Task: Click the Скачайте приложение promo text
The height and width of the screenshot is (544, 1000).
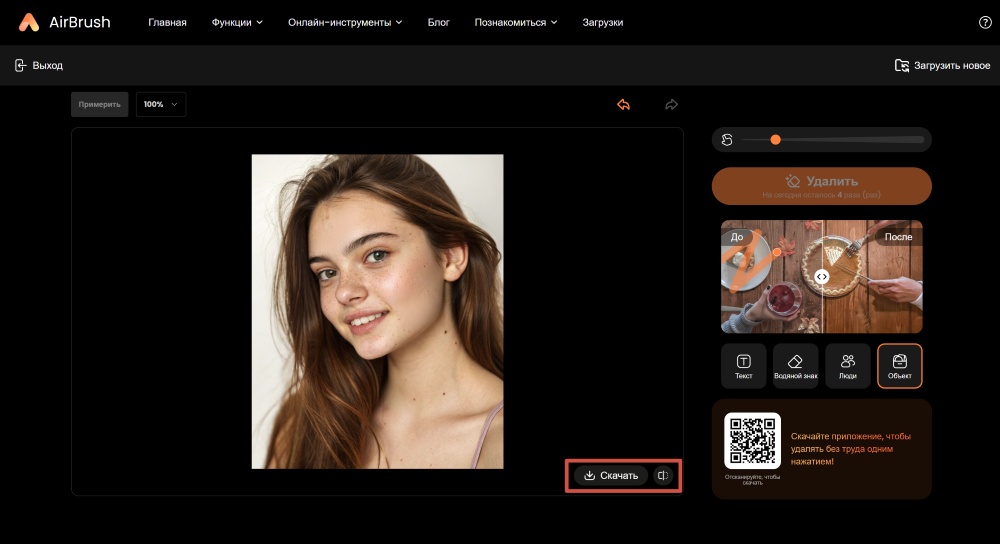Action: (x=851, y=449)
